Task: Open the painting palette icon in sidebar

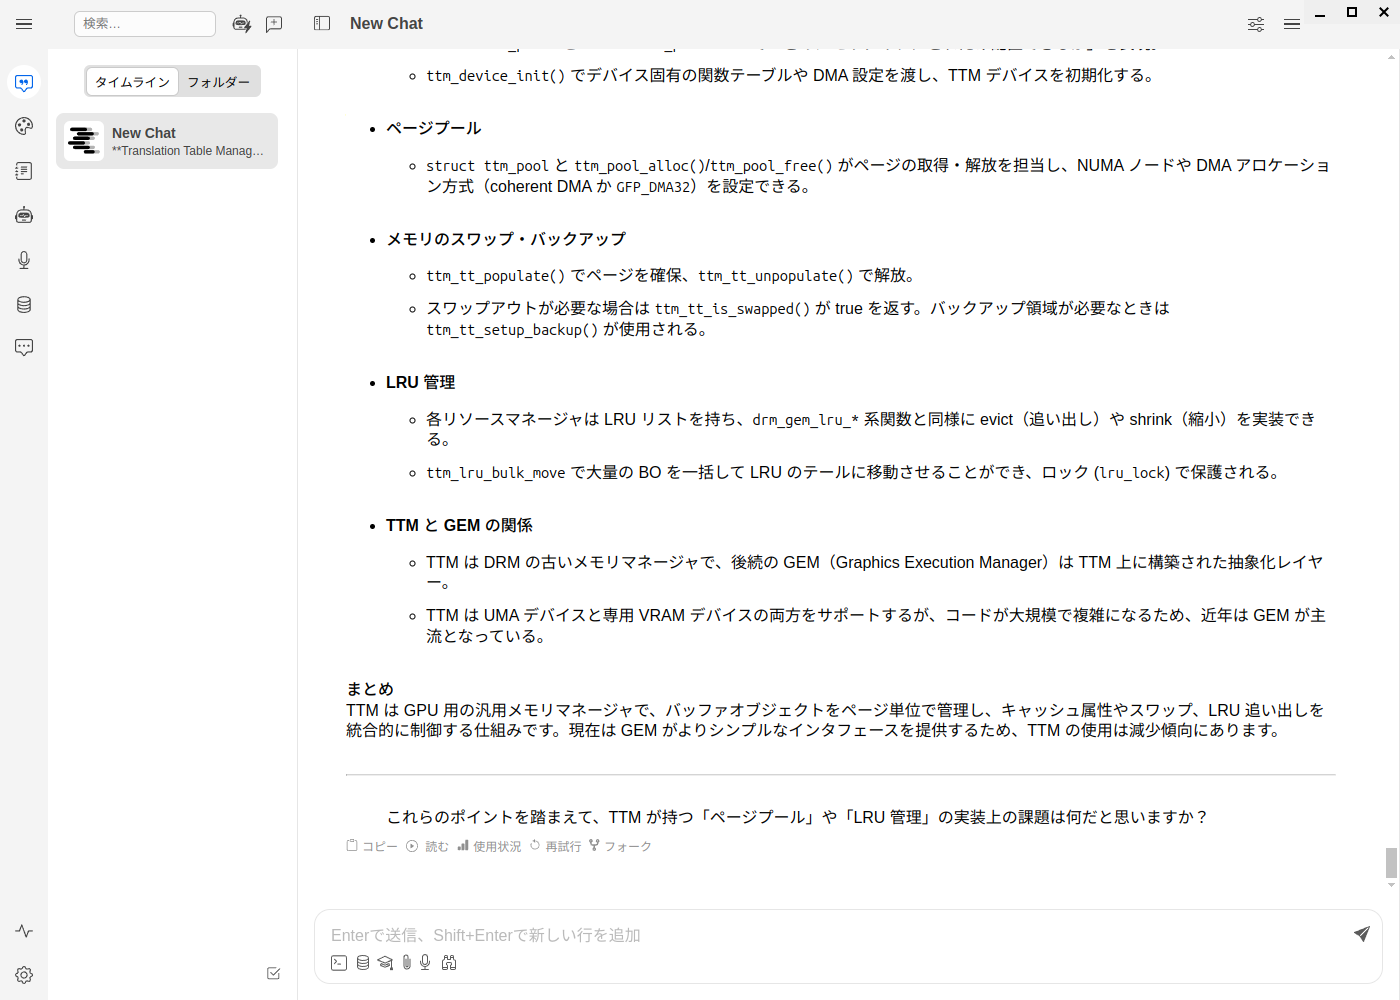Action: point(24,126)
